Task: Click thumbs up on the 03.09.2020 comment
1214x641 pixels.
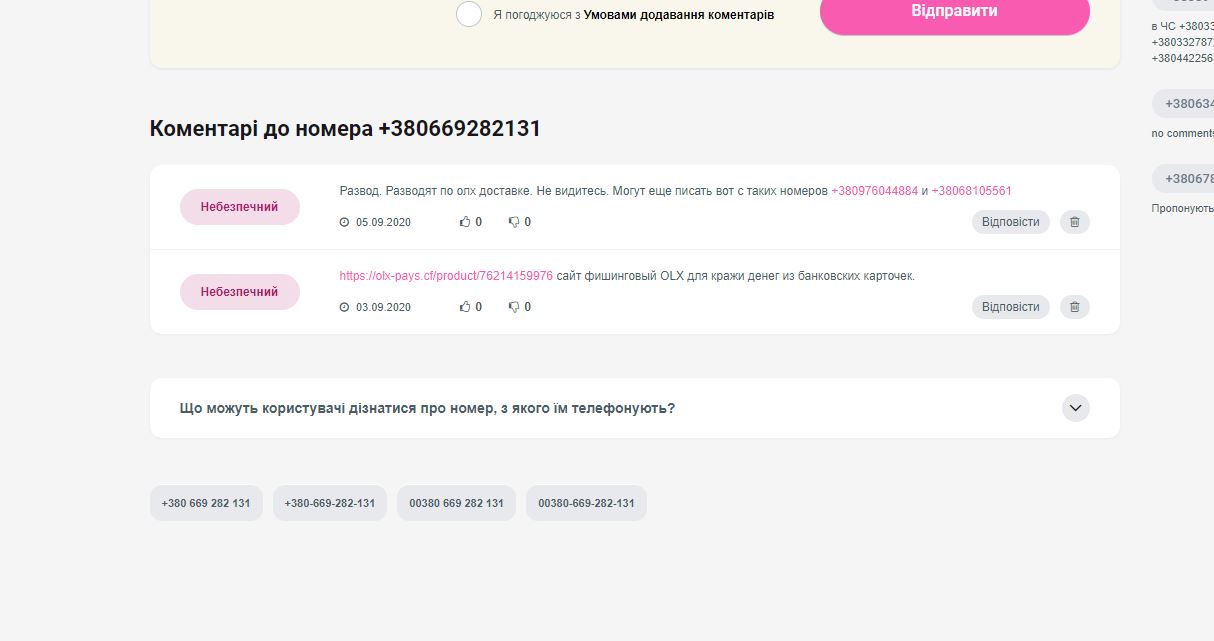Action: tap(465, 307)
